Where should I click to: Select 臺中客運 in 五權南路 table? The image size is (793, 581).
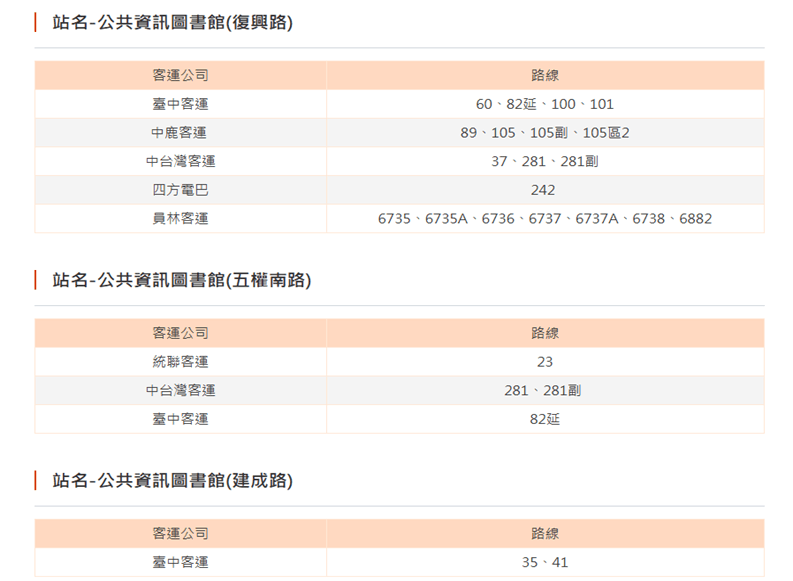pyautogui.click(x=181, y=419)
